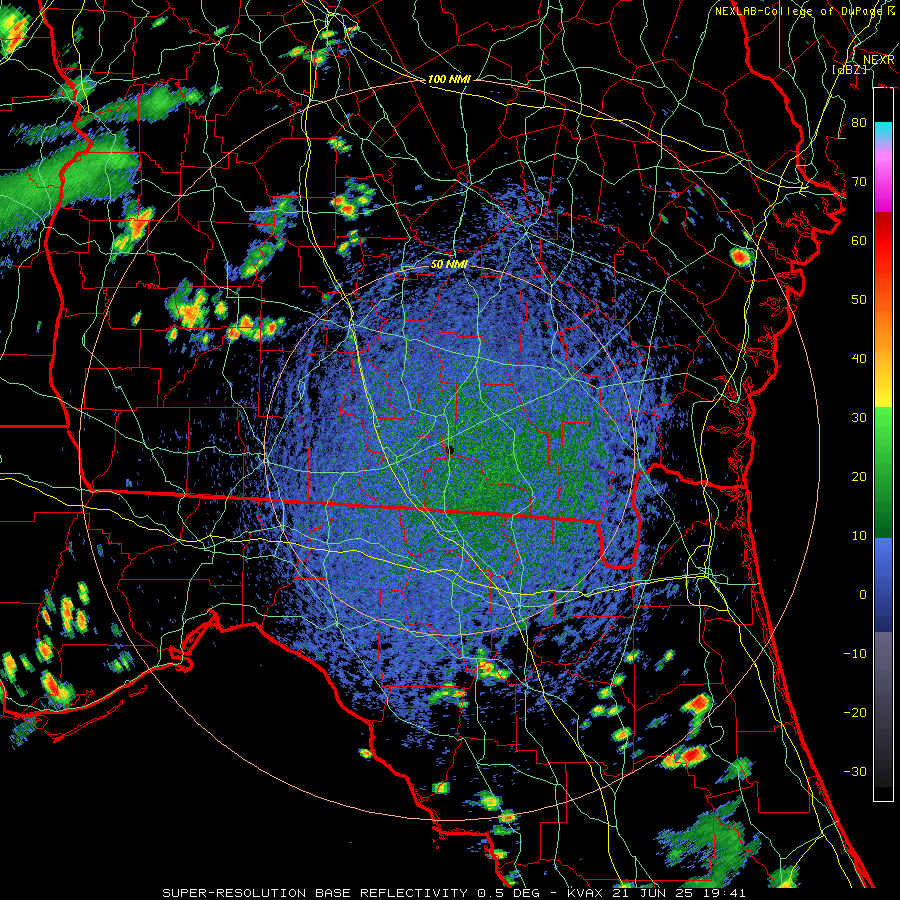The image size is (900, 900).
Task: Click the -20 value on dBZ scale
Action: [855, 713]
